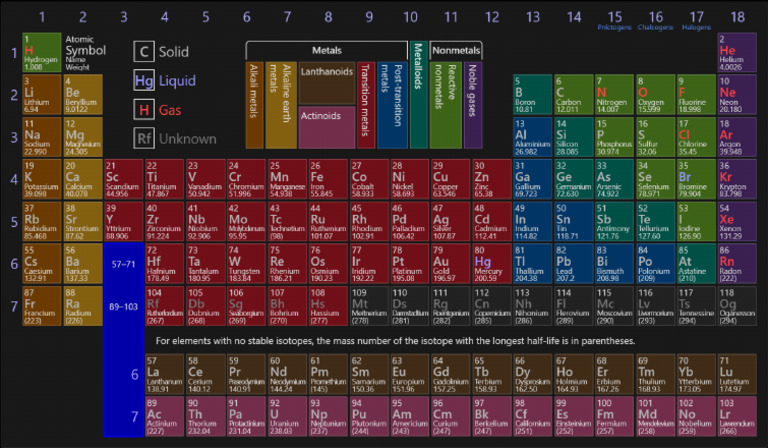
Task: Click the Rutherfordium (Rf) tile
Action: click(165, 306)
